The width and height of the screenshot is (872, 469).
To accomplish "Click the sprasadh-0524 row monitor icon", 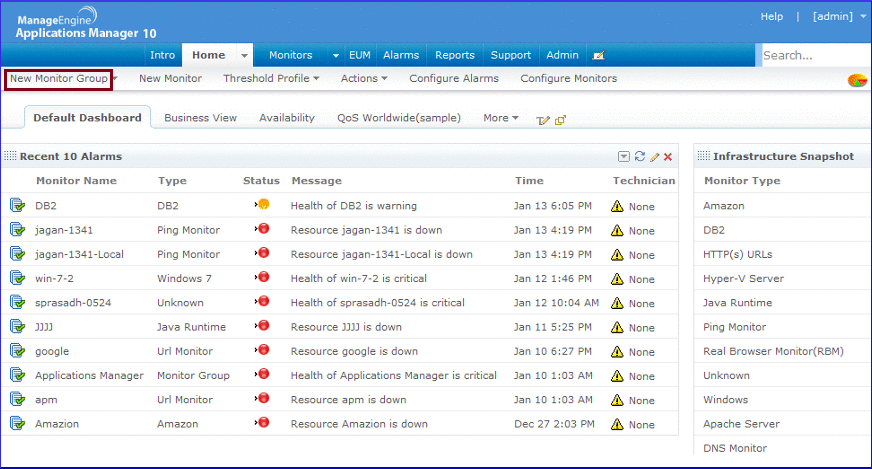I will tap(17, 302).
